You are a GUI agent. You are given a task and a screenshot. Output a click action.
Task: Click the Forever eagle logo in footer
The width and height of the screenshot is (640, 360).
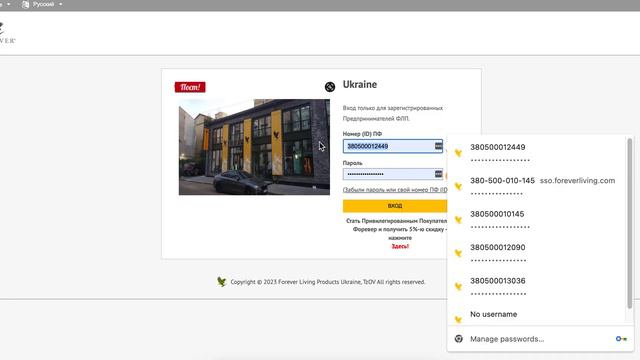tap(222, 282)
